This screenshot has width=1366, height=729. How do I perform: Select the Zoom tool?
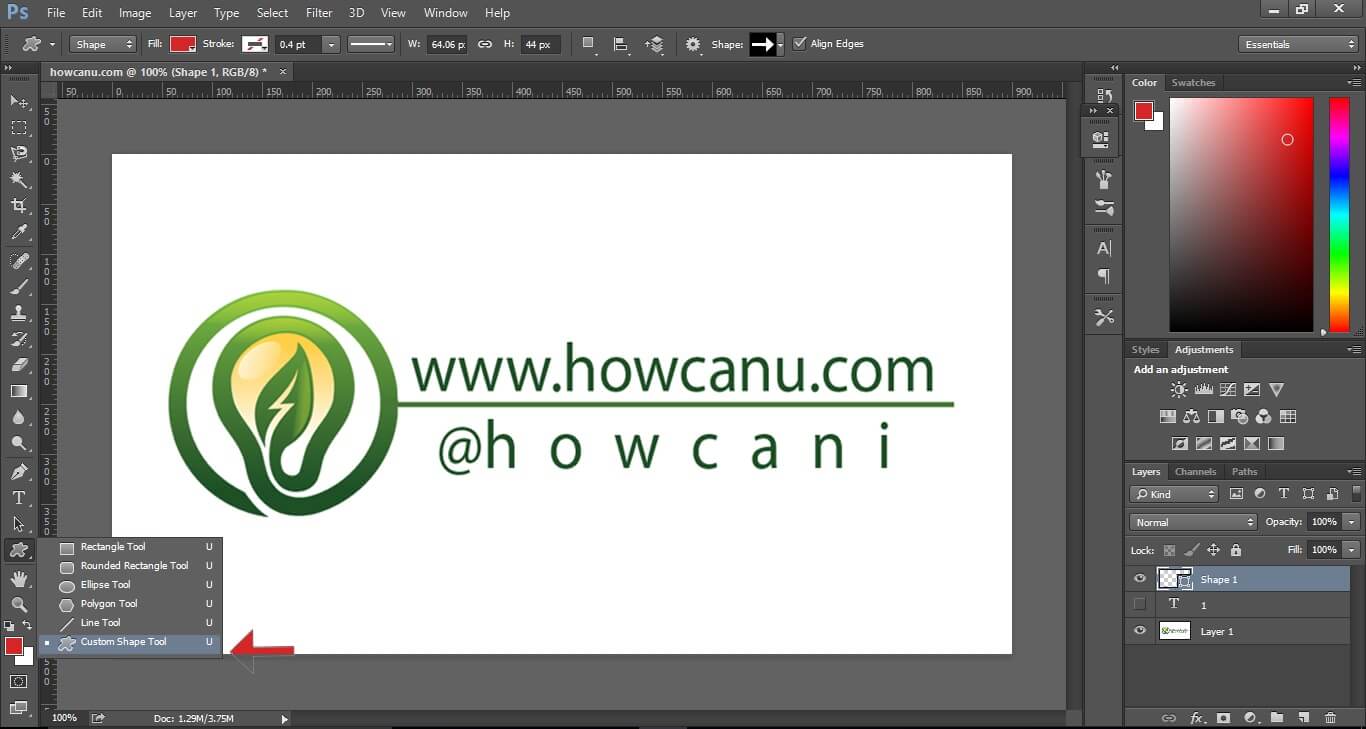pos(19,605)
